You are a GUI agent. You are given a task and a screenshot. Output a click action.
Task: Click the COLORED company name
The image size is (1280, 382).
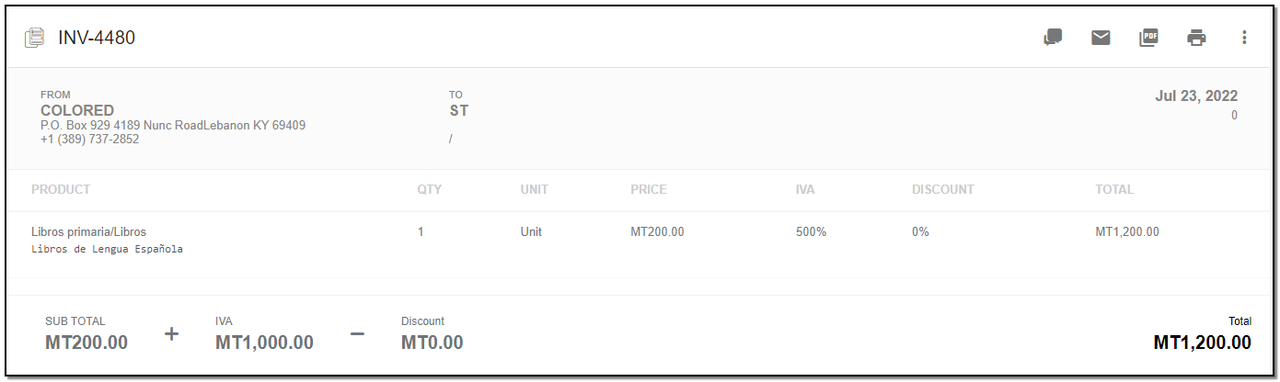[77, 110]
